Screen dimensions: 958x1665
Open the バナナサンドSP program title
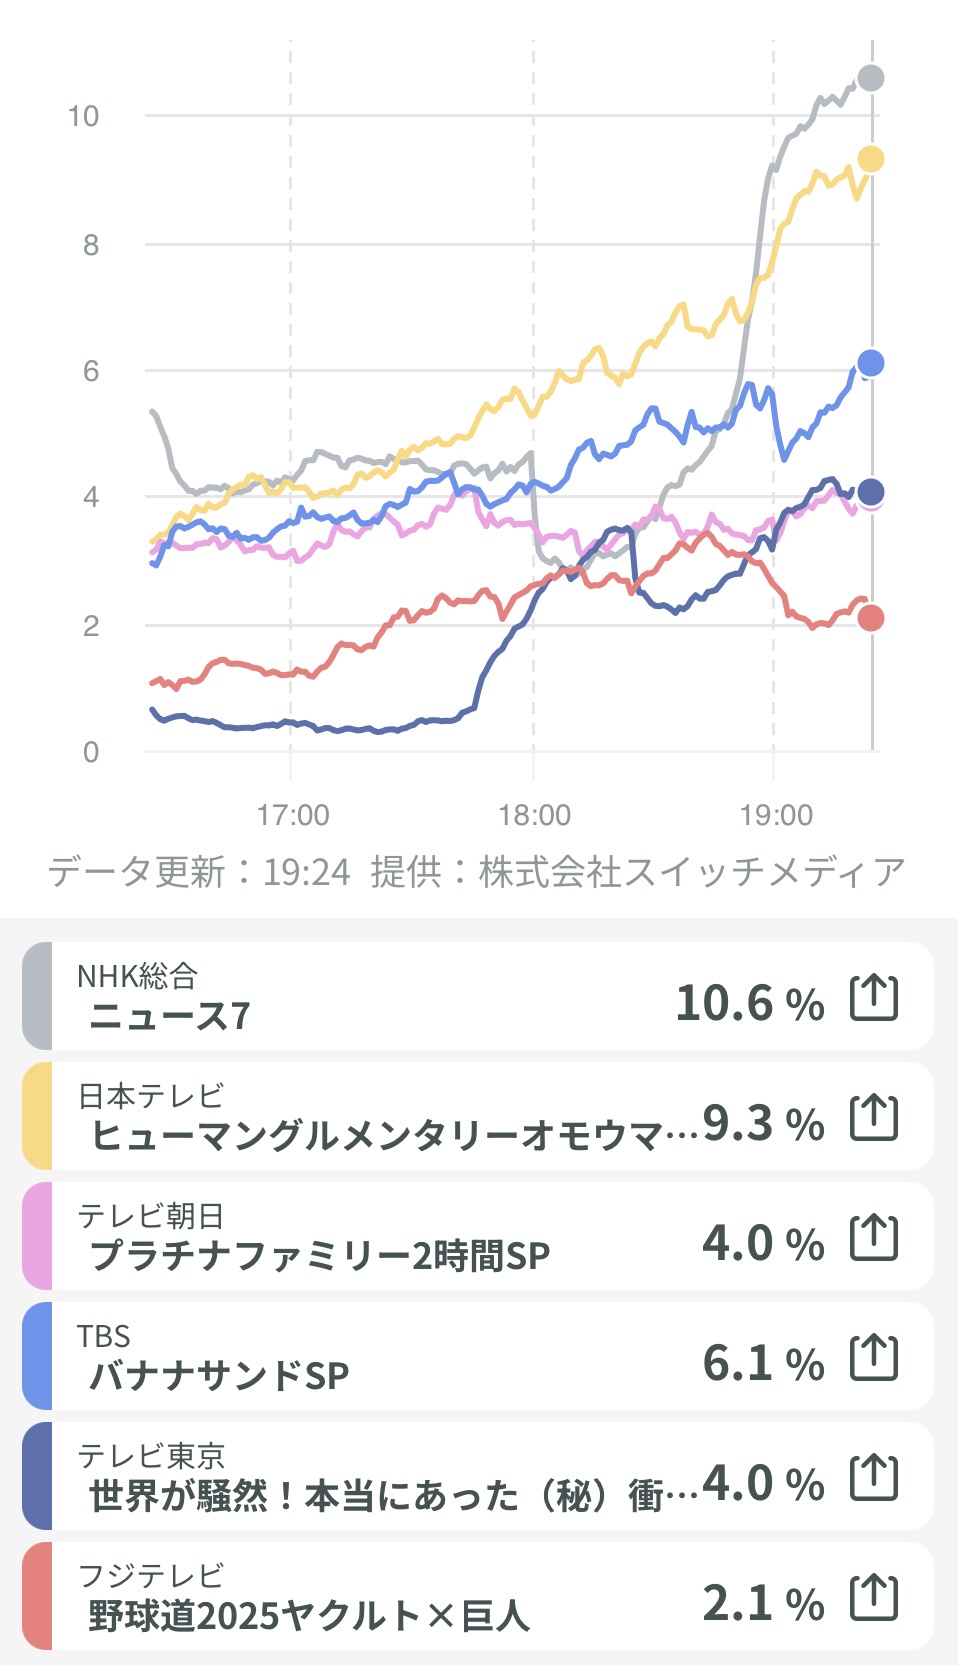pos(219,1376)
